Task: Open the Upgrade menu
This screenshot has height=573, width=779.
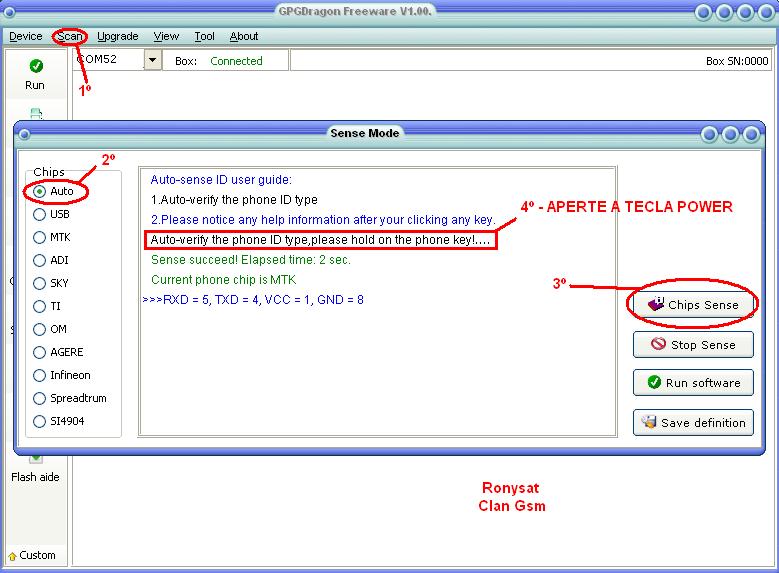Action: coord(118,36)
